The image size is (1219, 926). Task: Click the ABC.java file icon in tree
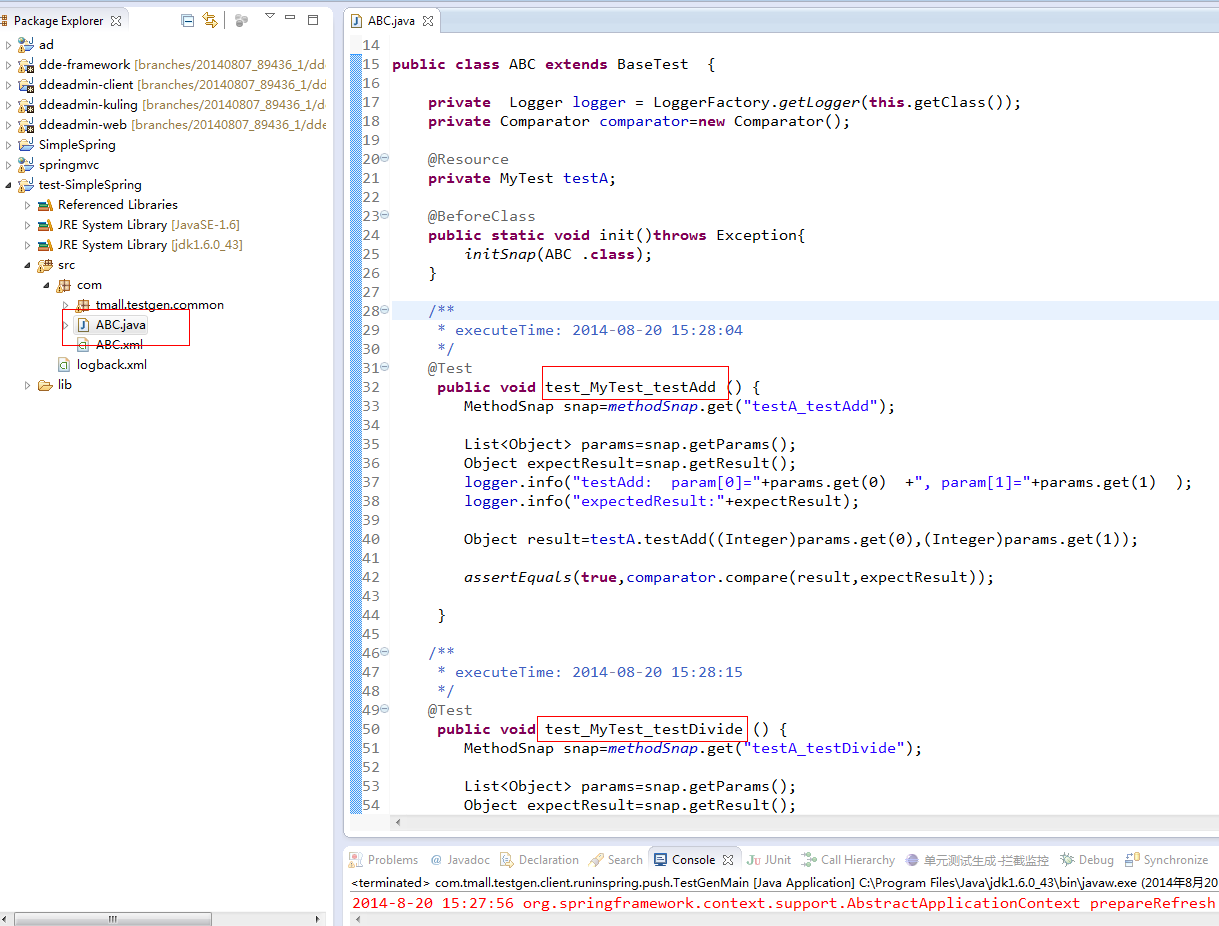[x=83, y=325]
